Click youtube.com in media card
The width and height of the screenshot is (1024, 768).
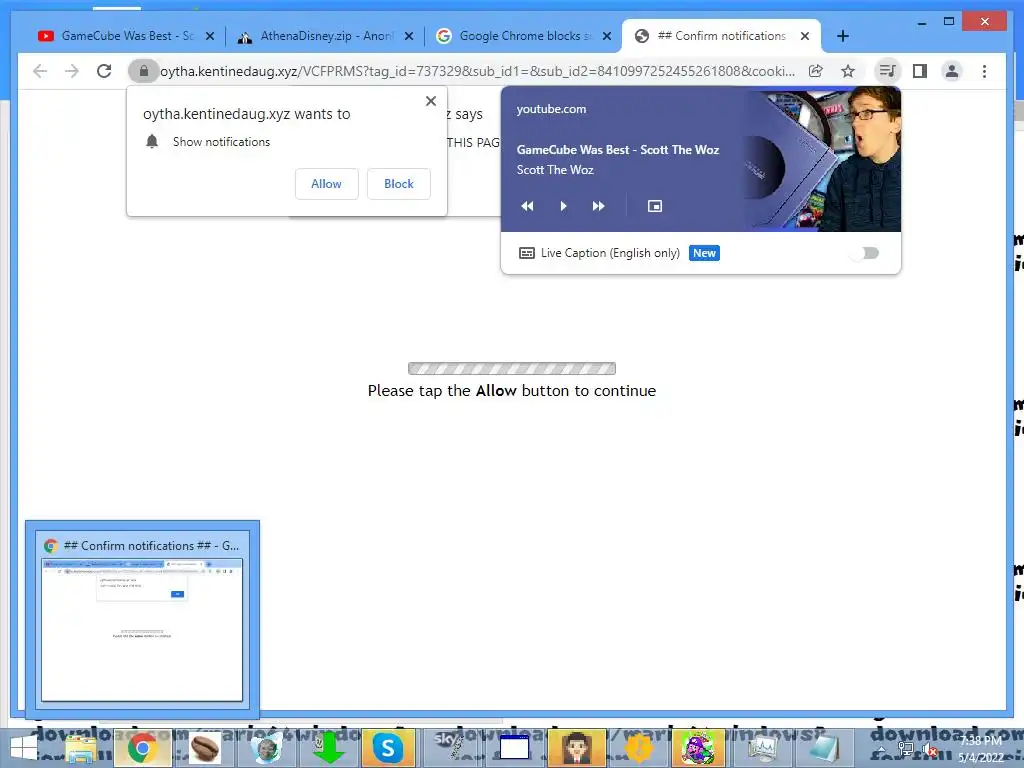click(x=551, y=109)
